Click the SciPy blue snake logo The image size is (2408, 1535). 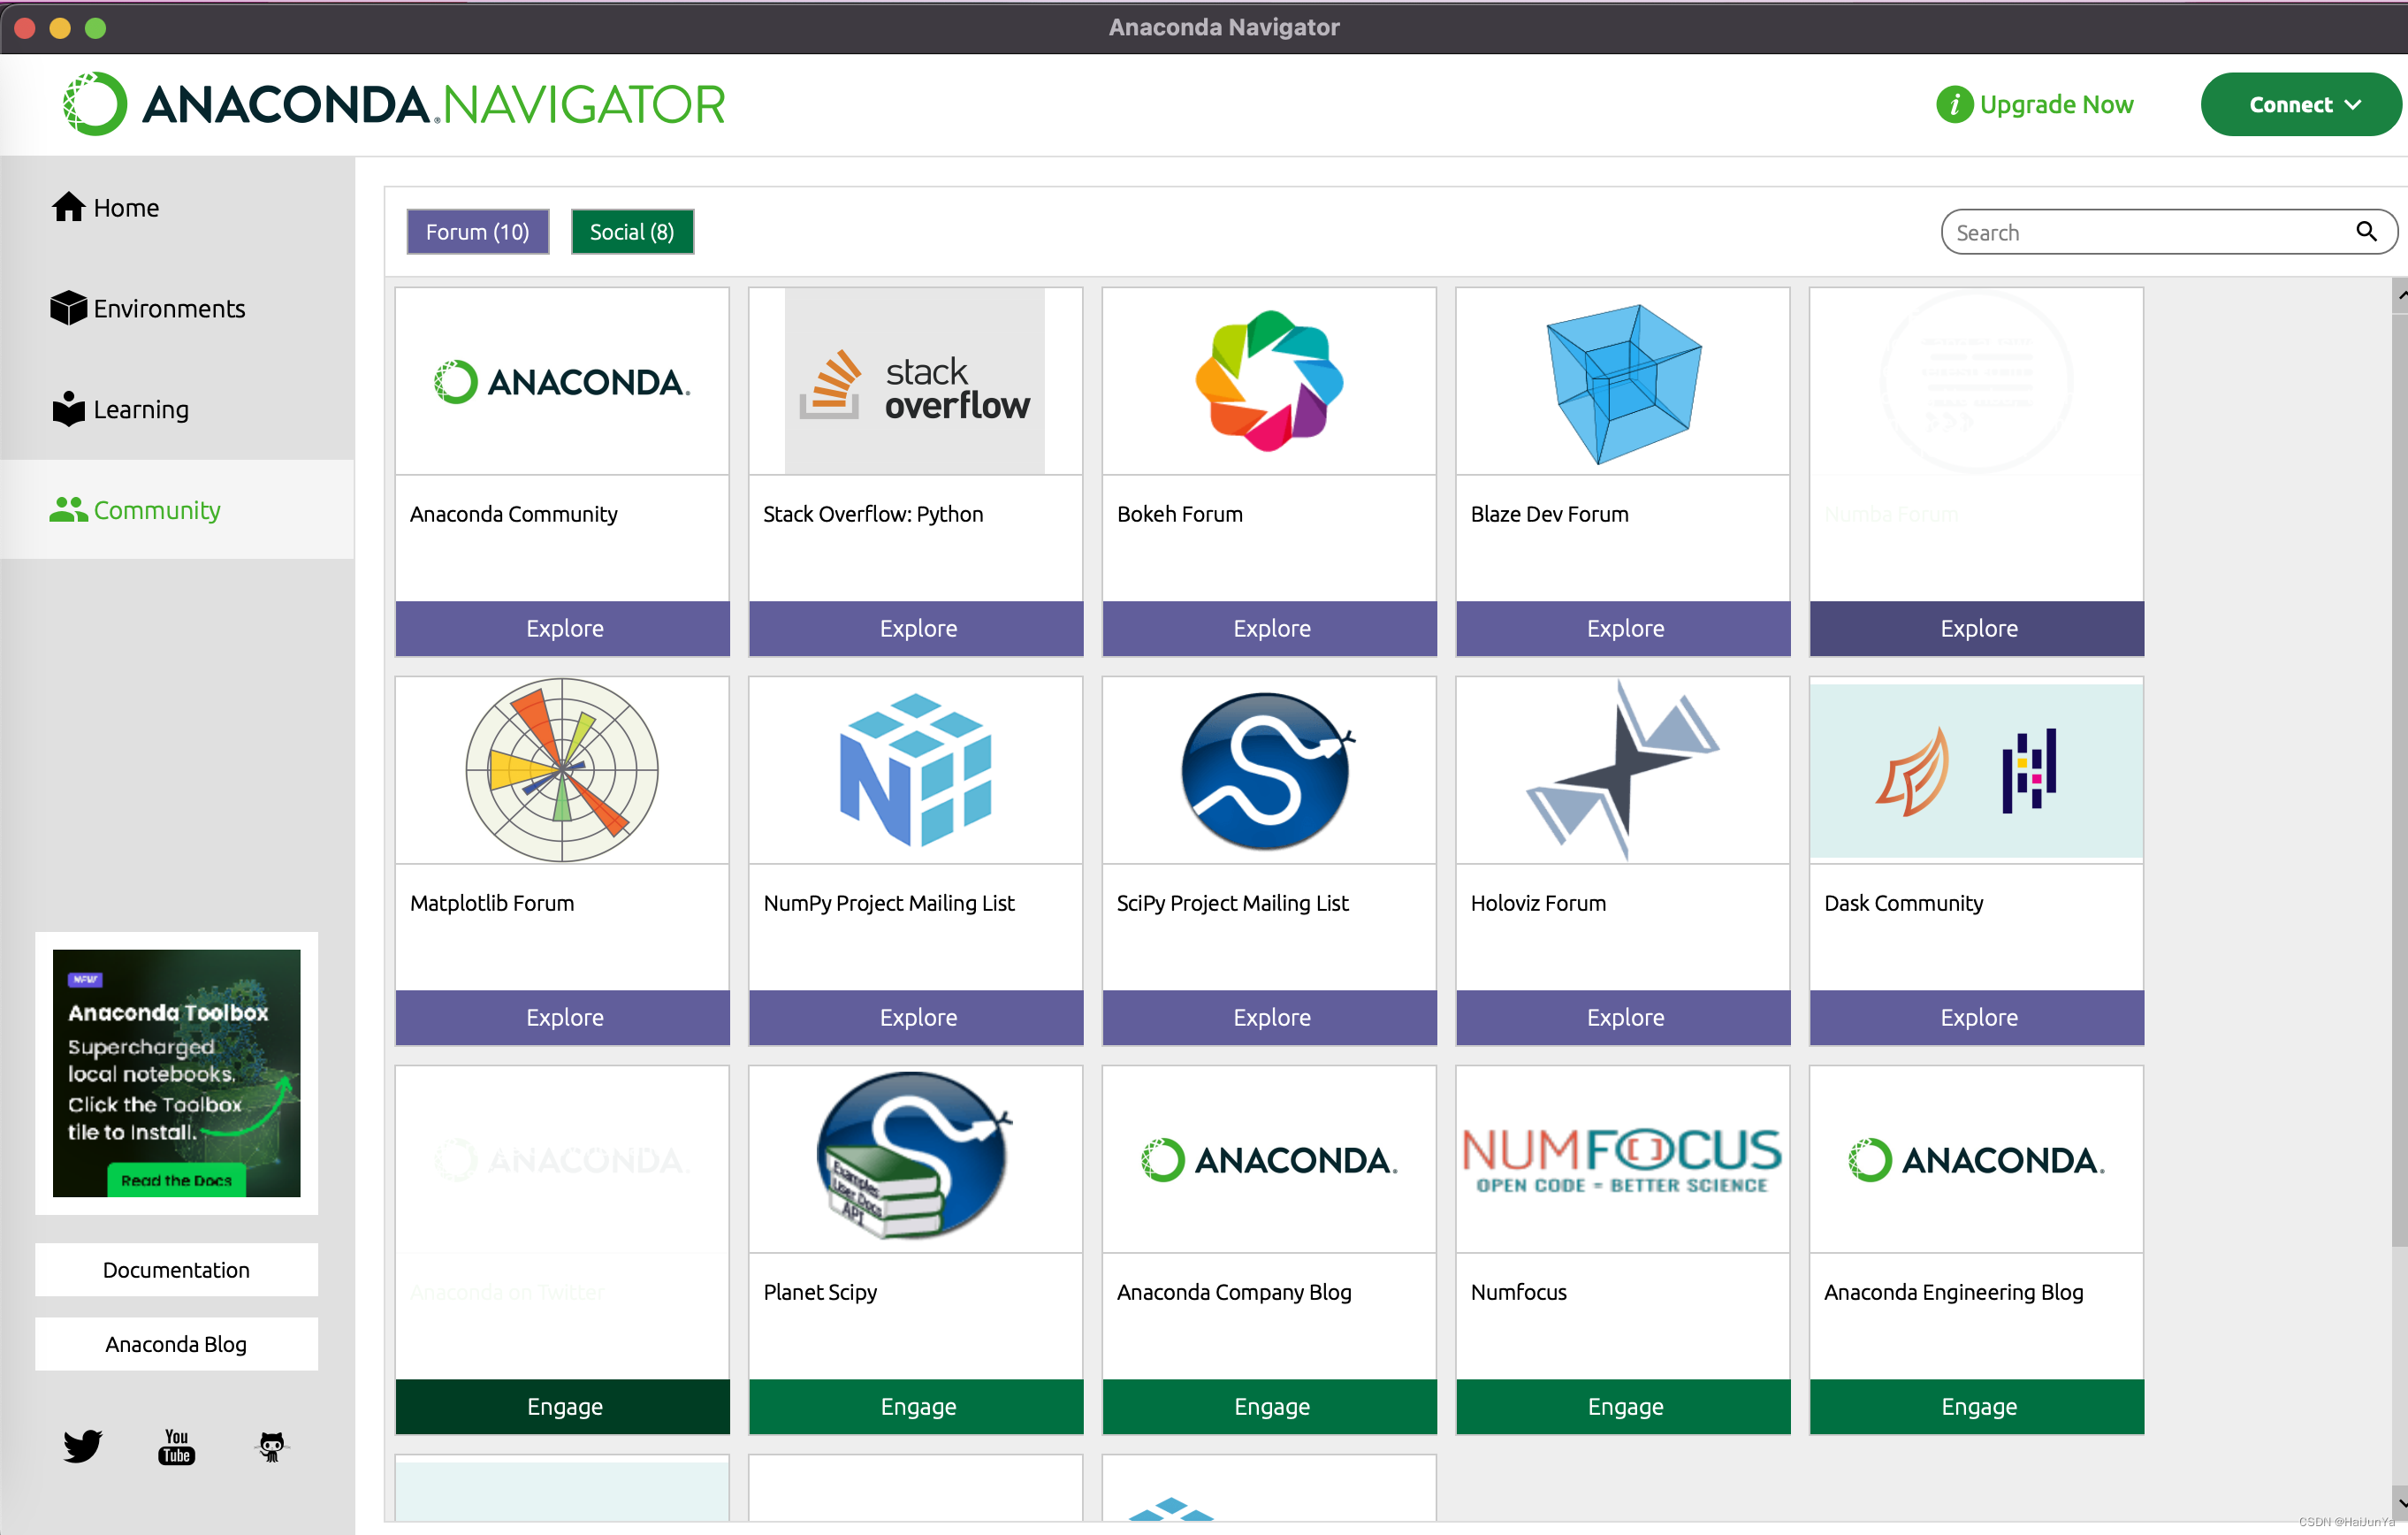click(1268, 770)
